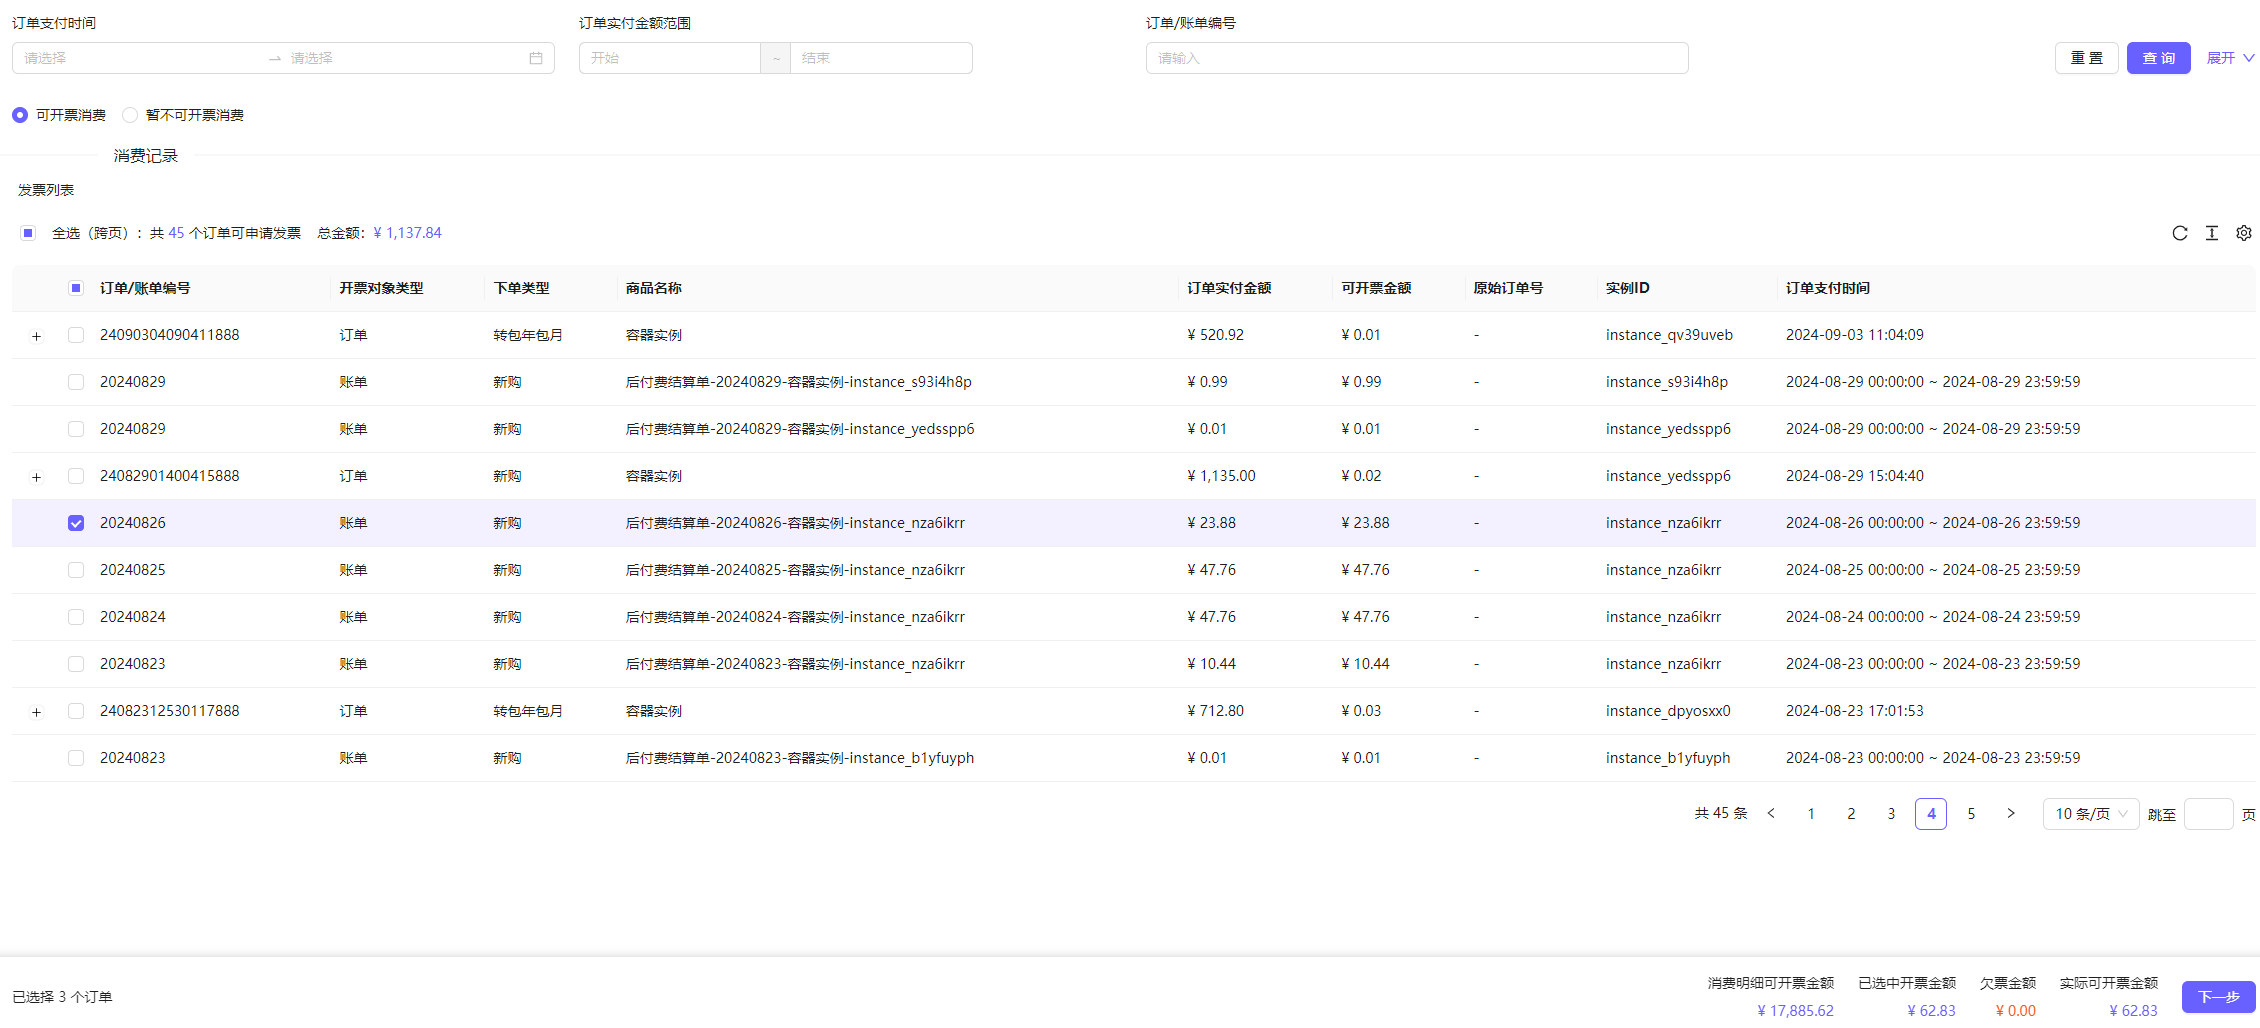Click the 后付费结算单-20240824 product name
Viewport: 2260px width, 1028px height.
tap(795, 617)
